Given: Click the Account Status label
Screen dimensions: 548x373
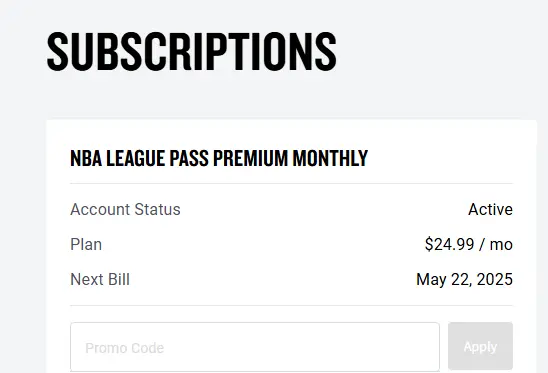Looking at the screenshot, I should click(125, 209).
